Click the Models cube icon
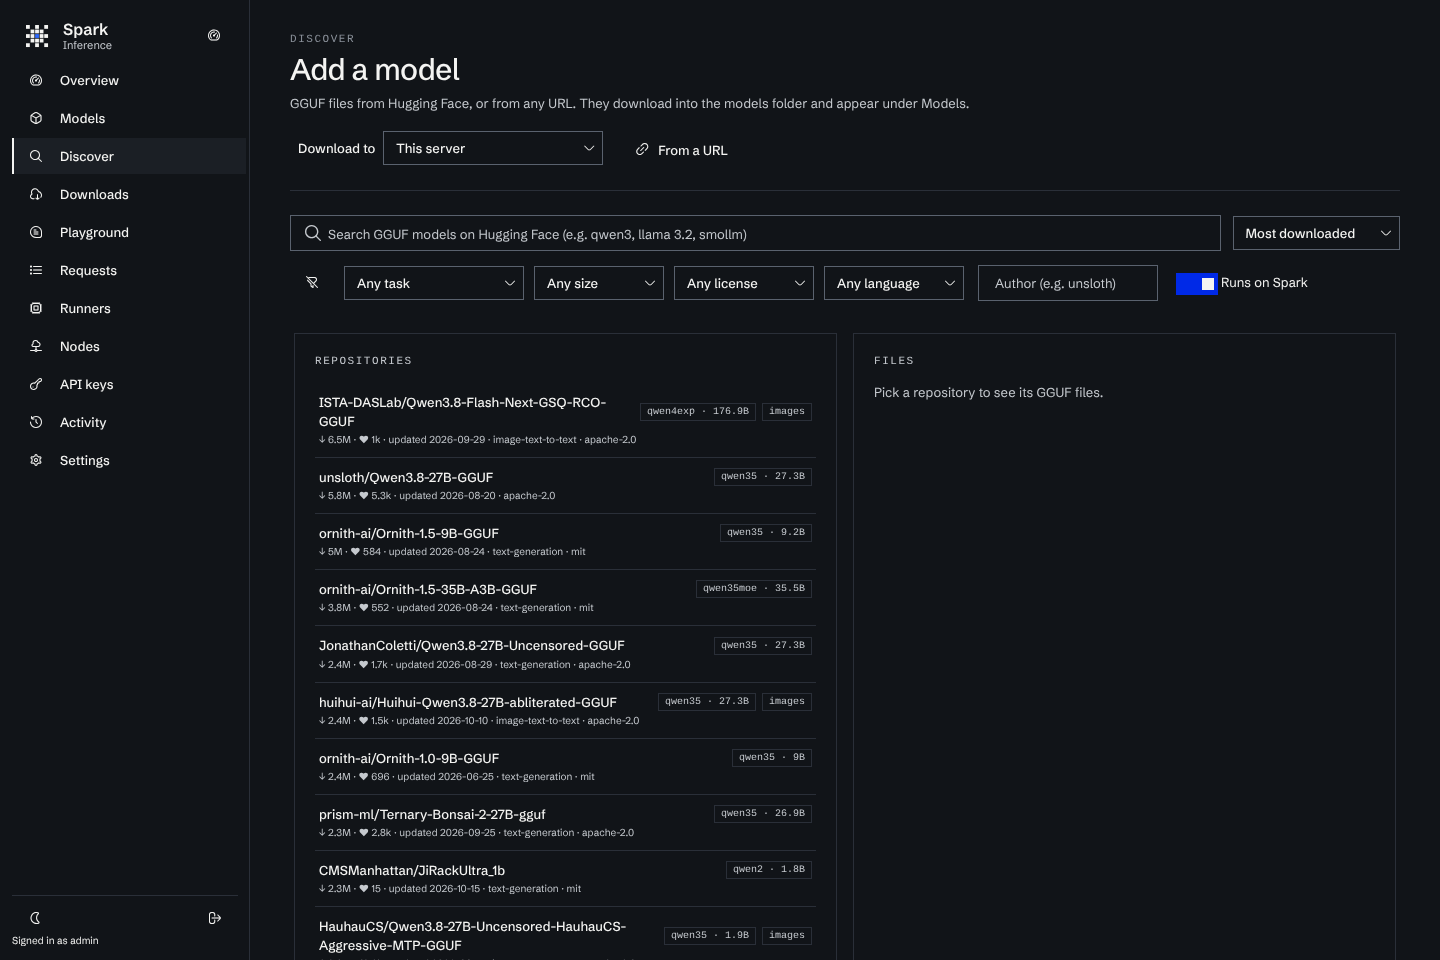Screen dimensions: 1440x960 (36, 118)
